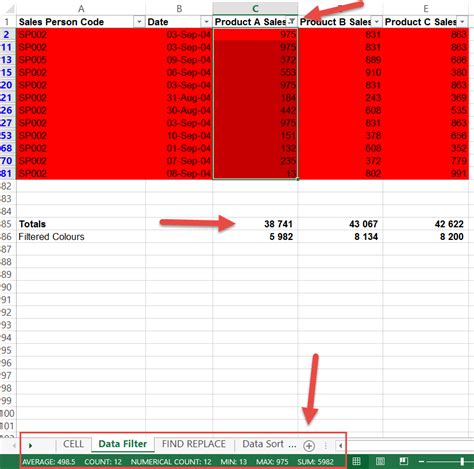Open the CELL sheet tab

[x=73, y=444]
